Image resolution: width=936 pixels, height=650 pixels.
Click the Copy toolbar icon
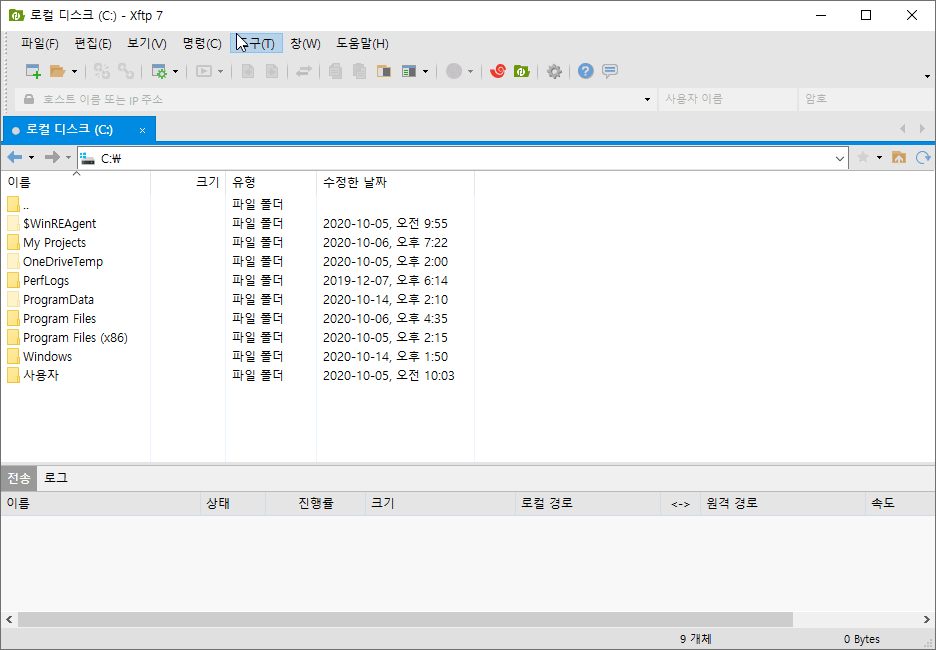click(335, 72)
